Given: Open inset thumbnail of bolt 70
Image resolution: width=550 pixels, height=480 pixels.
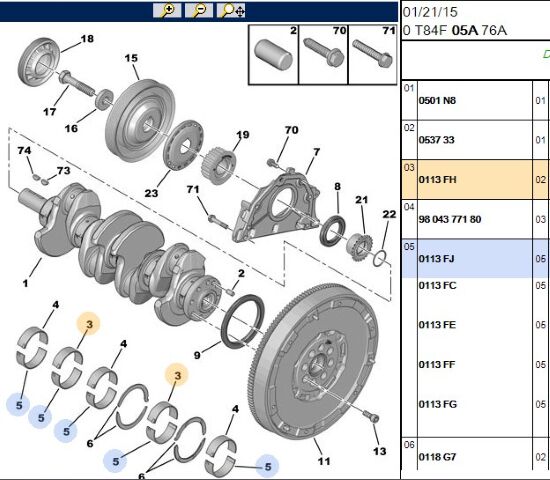Looking at the screenshot, I should (323, 55).
